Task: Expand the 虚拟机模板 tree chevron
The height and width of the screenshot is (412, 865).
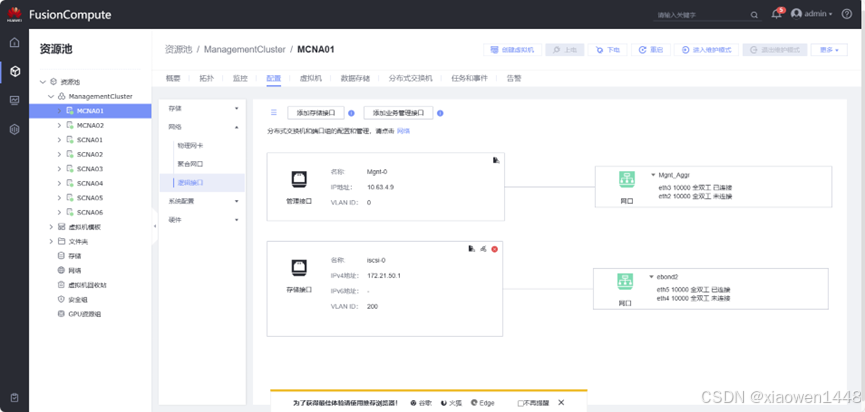Action: (51, 227)
